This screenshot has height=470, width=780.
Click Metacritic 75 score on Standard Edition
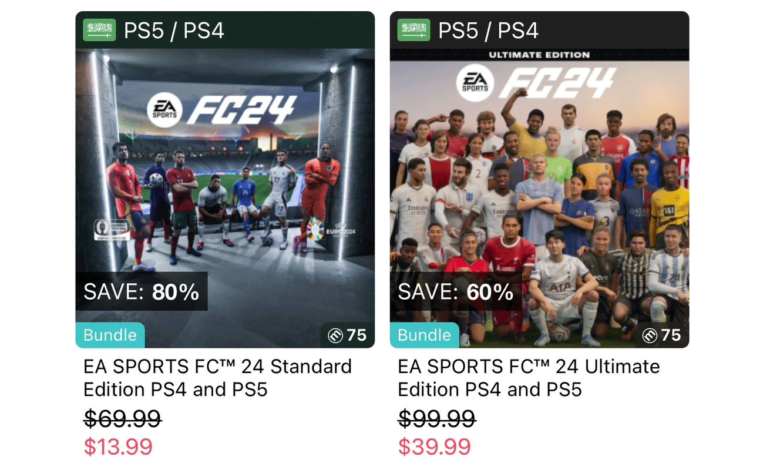coord(347,335)
